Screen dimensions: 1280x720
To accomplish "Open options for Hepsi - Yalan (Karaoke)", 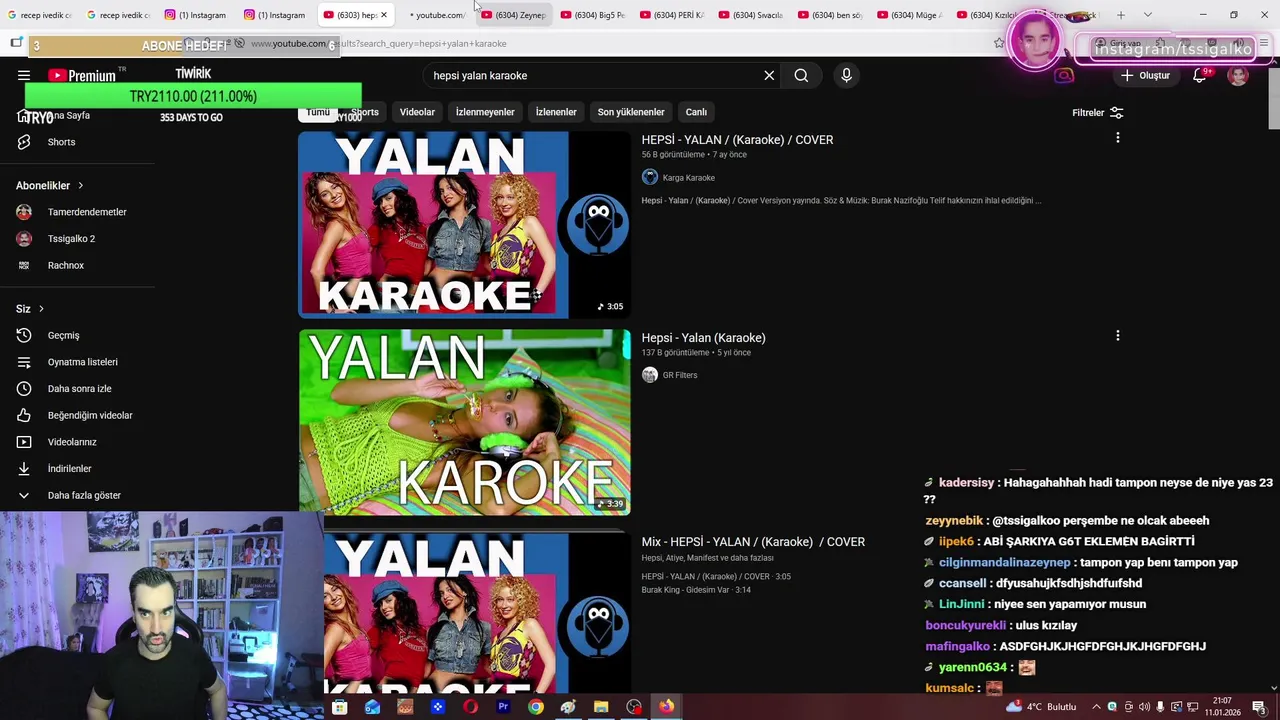I will pyautogui.click(x=1117, y=336).
